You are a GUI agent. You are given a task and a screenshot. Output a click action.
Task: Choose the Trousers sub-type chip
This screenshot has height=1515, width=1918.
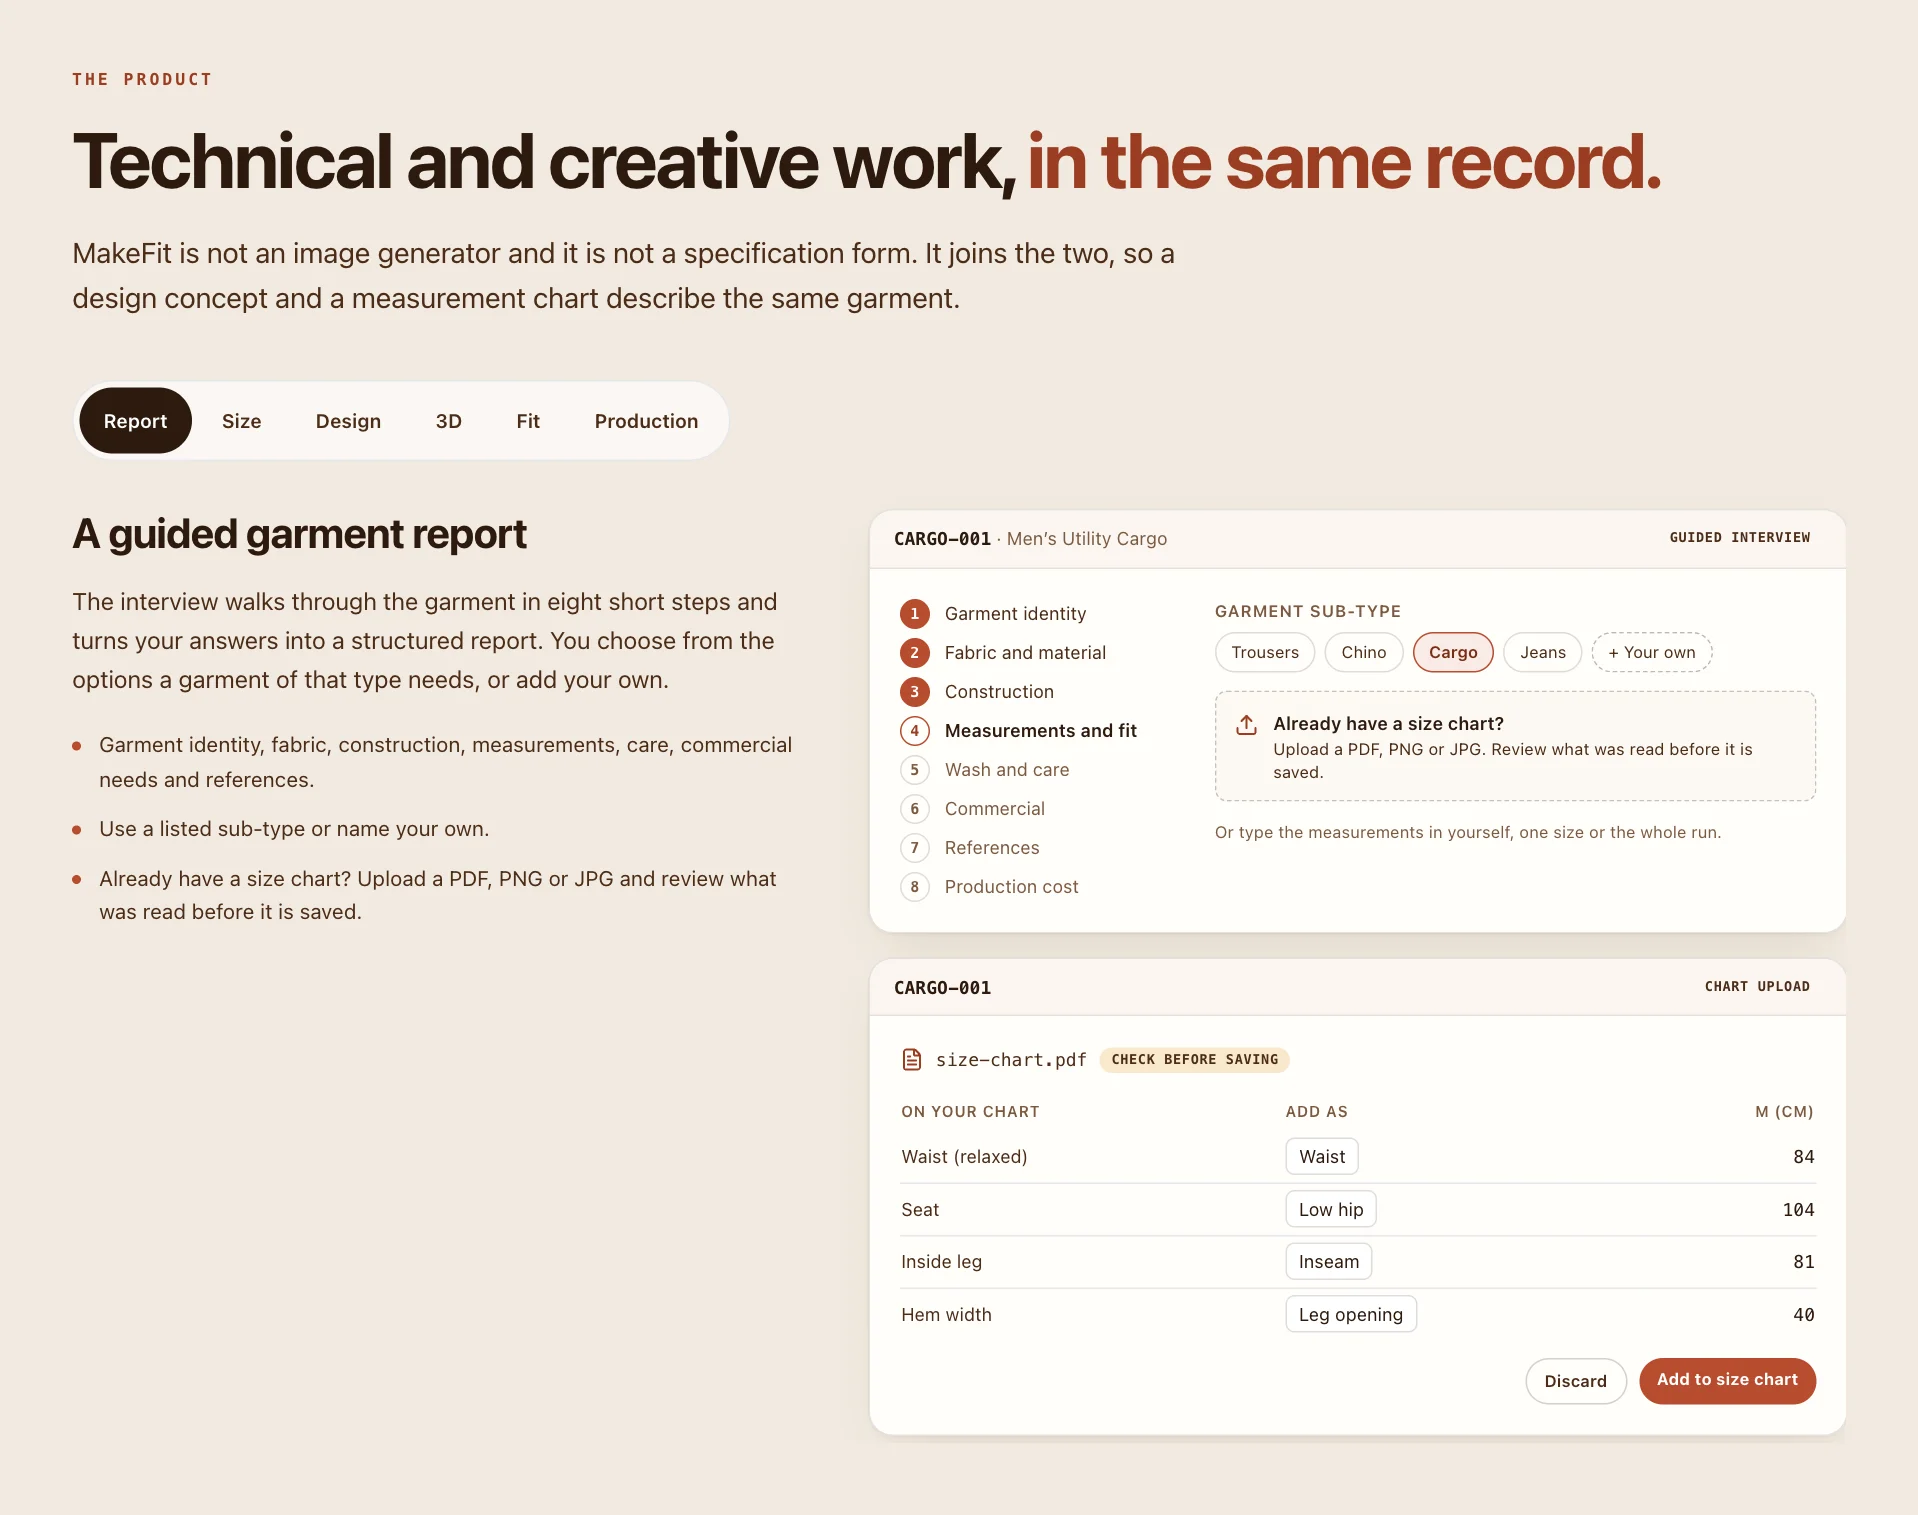click(x=1265, y=652)
